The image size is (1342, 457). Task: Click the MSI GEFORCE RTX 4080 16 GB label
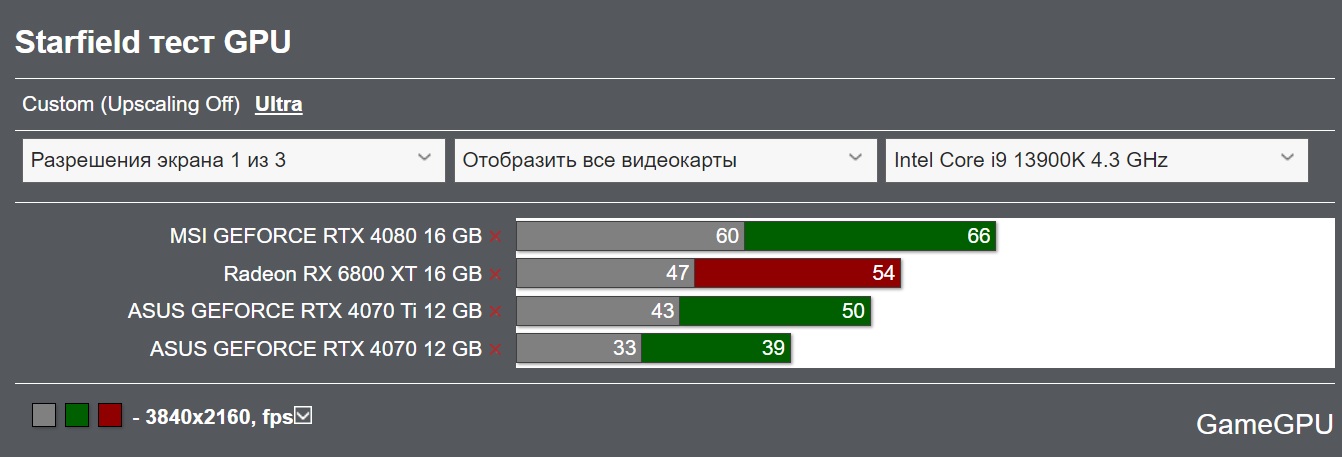[326, 236]
